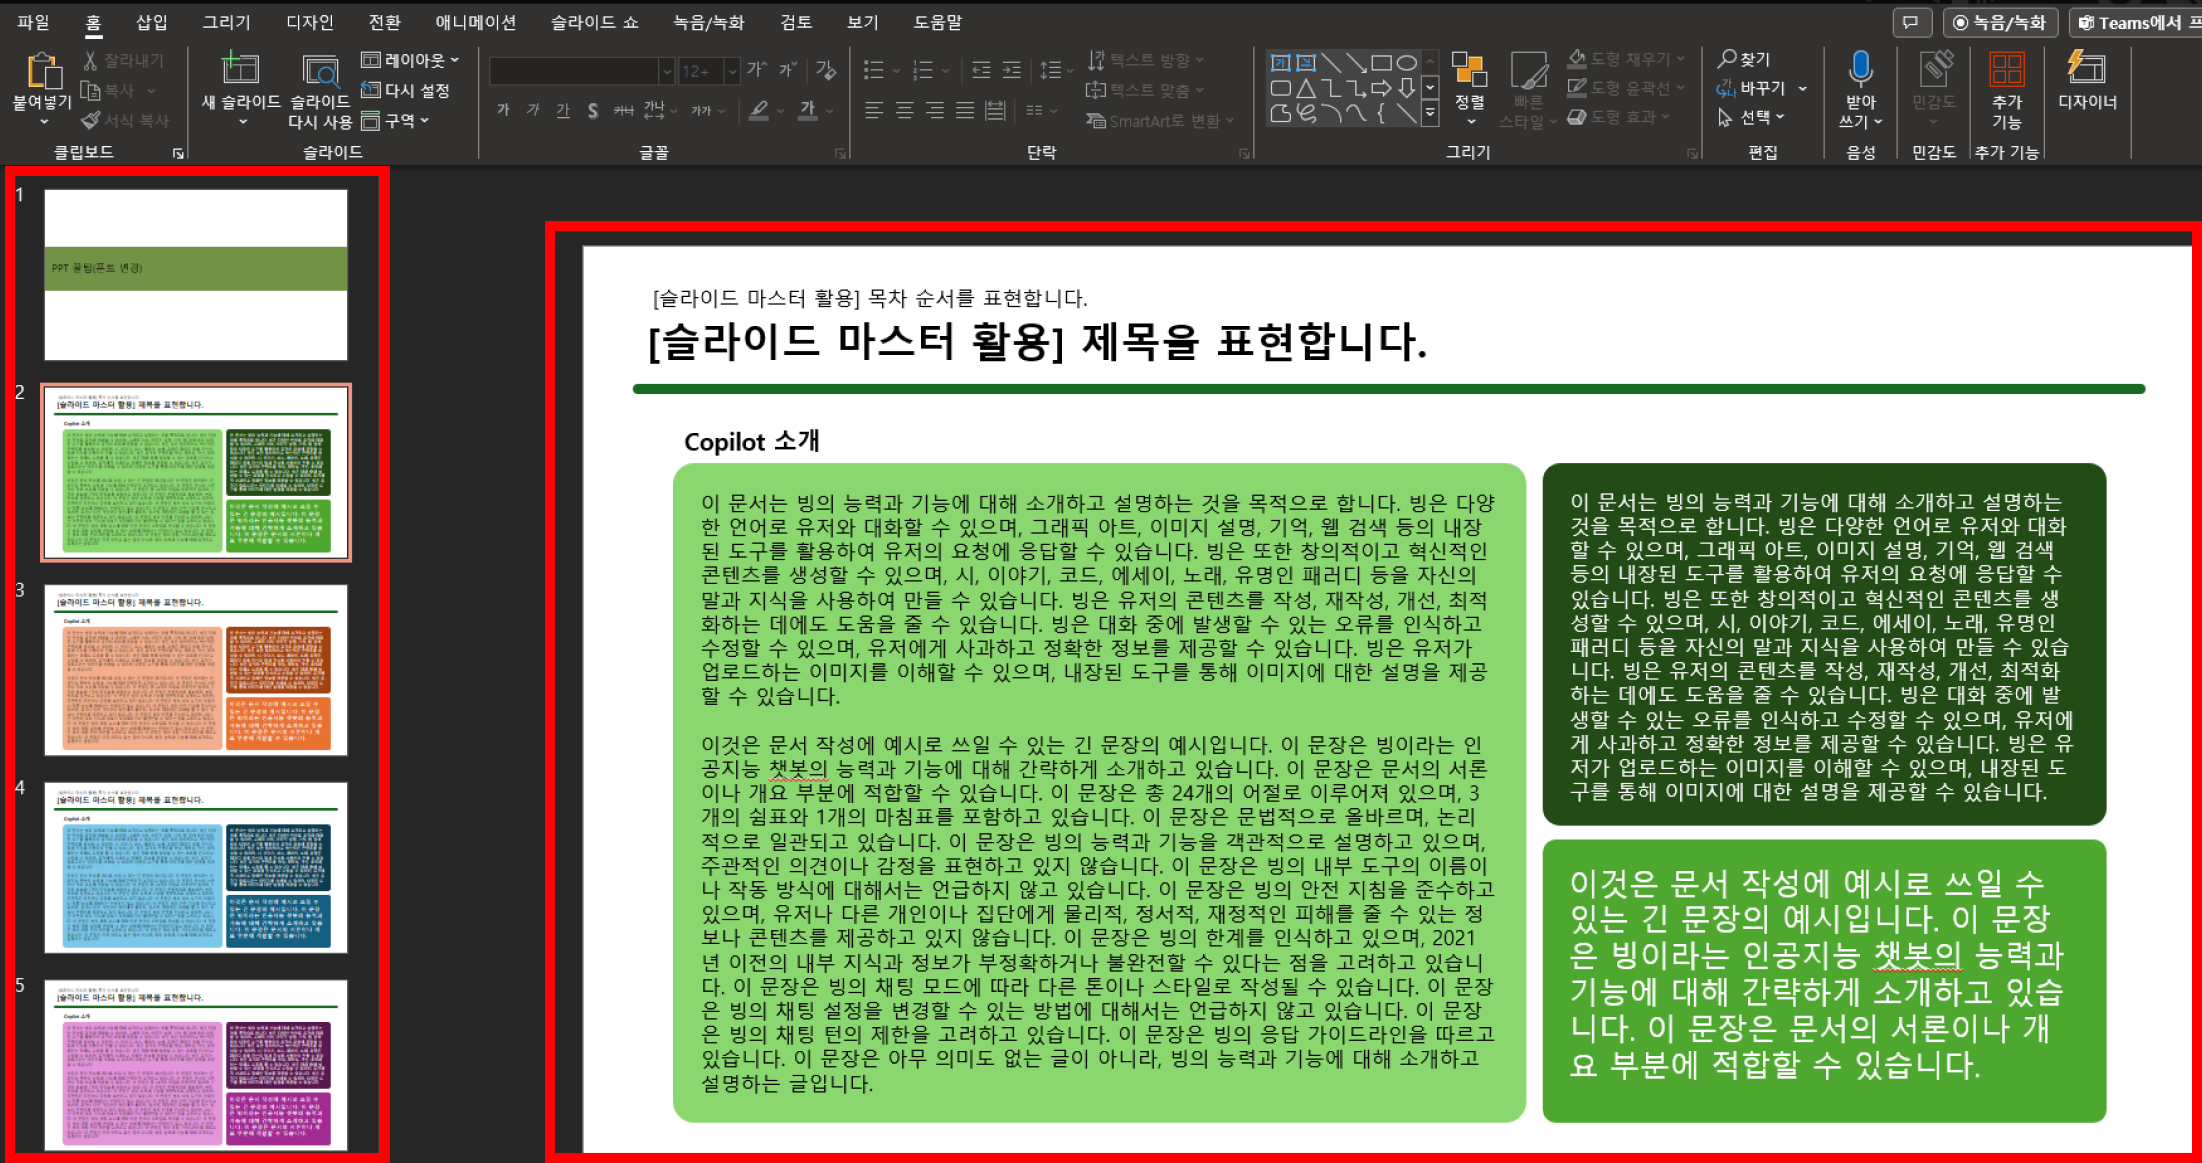2202x1163 pixels.
Task: Click the 녹음/녹화 record button top right
Action: click(1999, 22)
